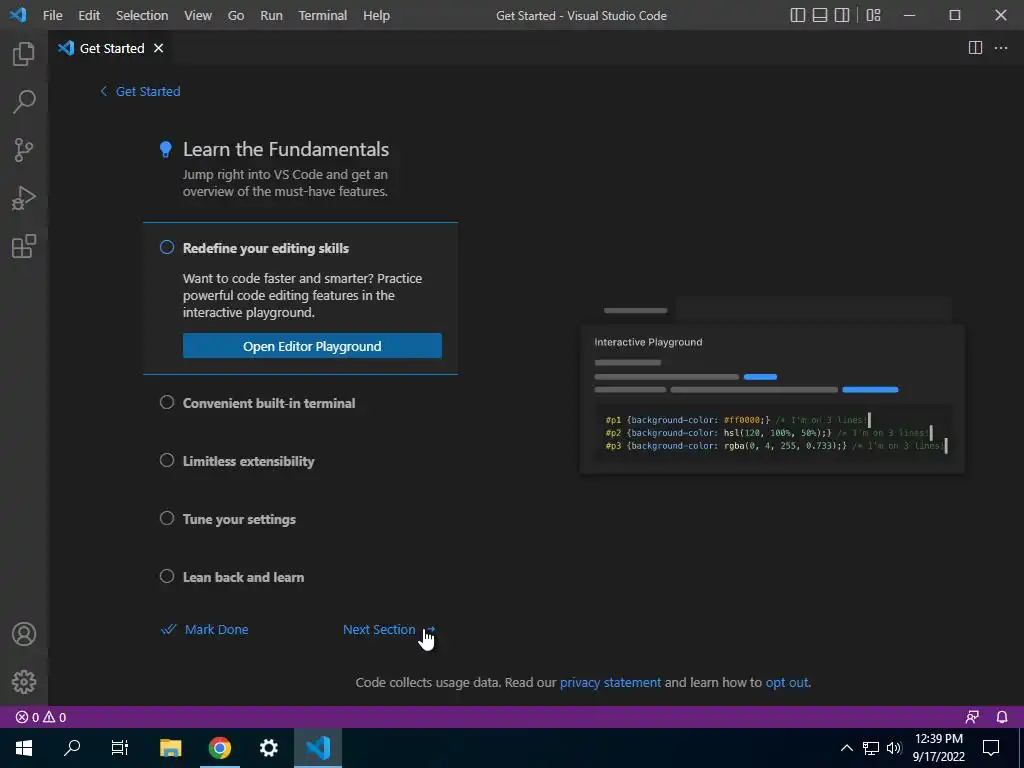Select 'Redefine your editing skills' heading
This screenshot has width=1024, height=768.
(x=265, y=248)
